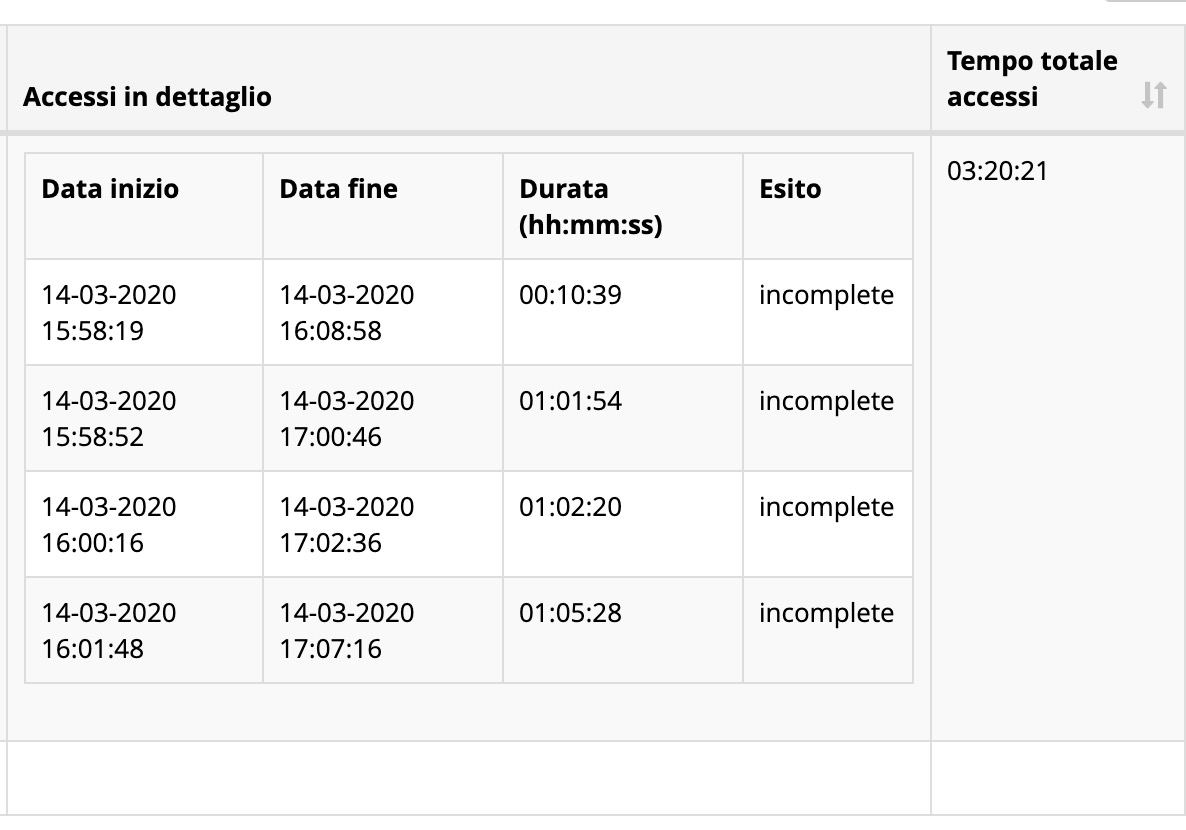Image resolution: width=1186 pixels, height=830 pixels.
Task: Select duration 01:02:20 cell
Action: coord(570,507)
